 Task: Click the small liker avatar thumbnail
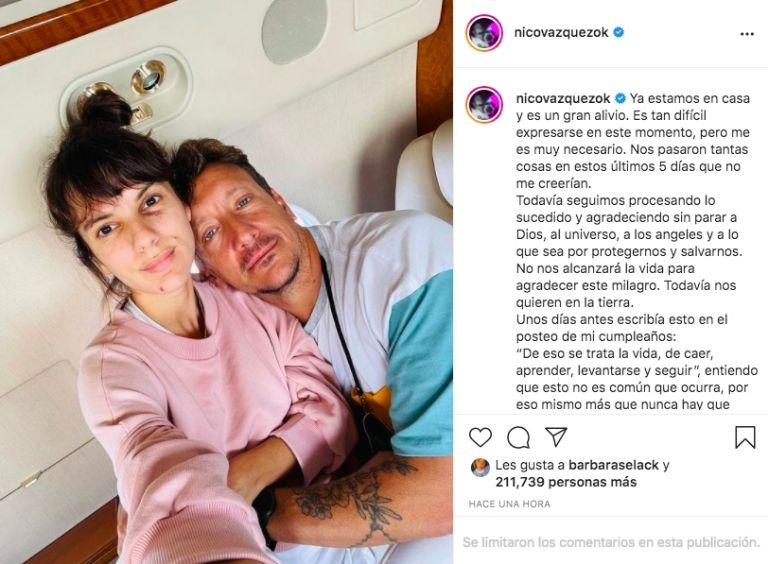click(x=480, y=468)
